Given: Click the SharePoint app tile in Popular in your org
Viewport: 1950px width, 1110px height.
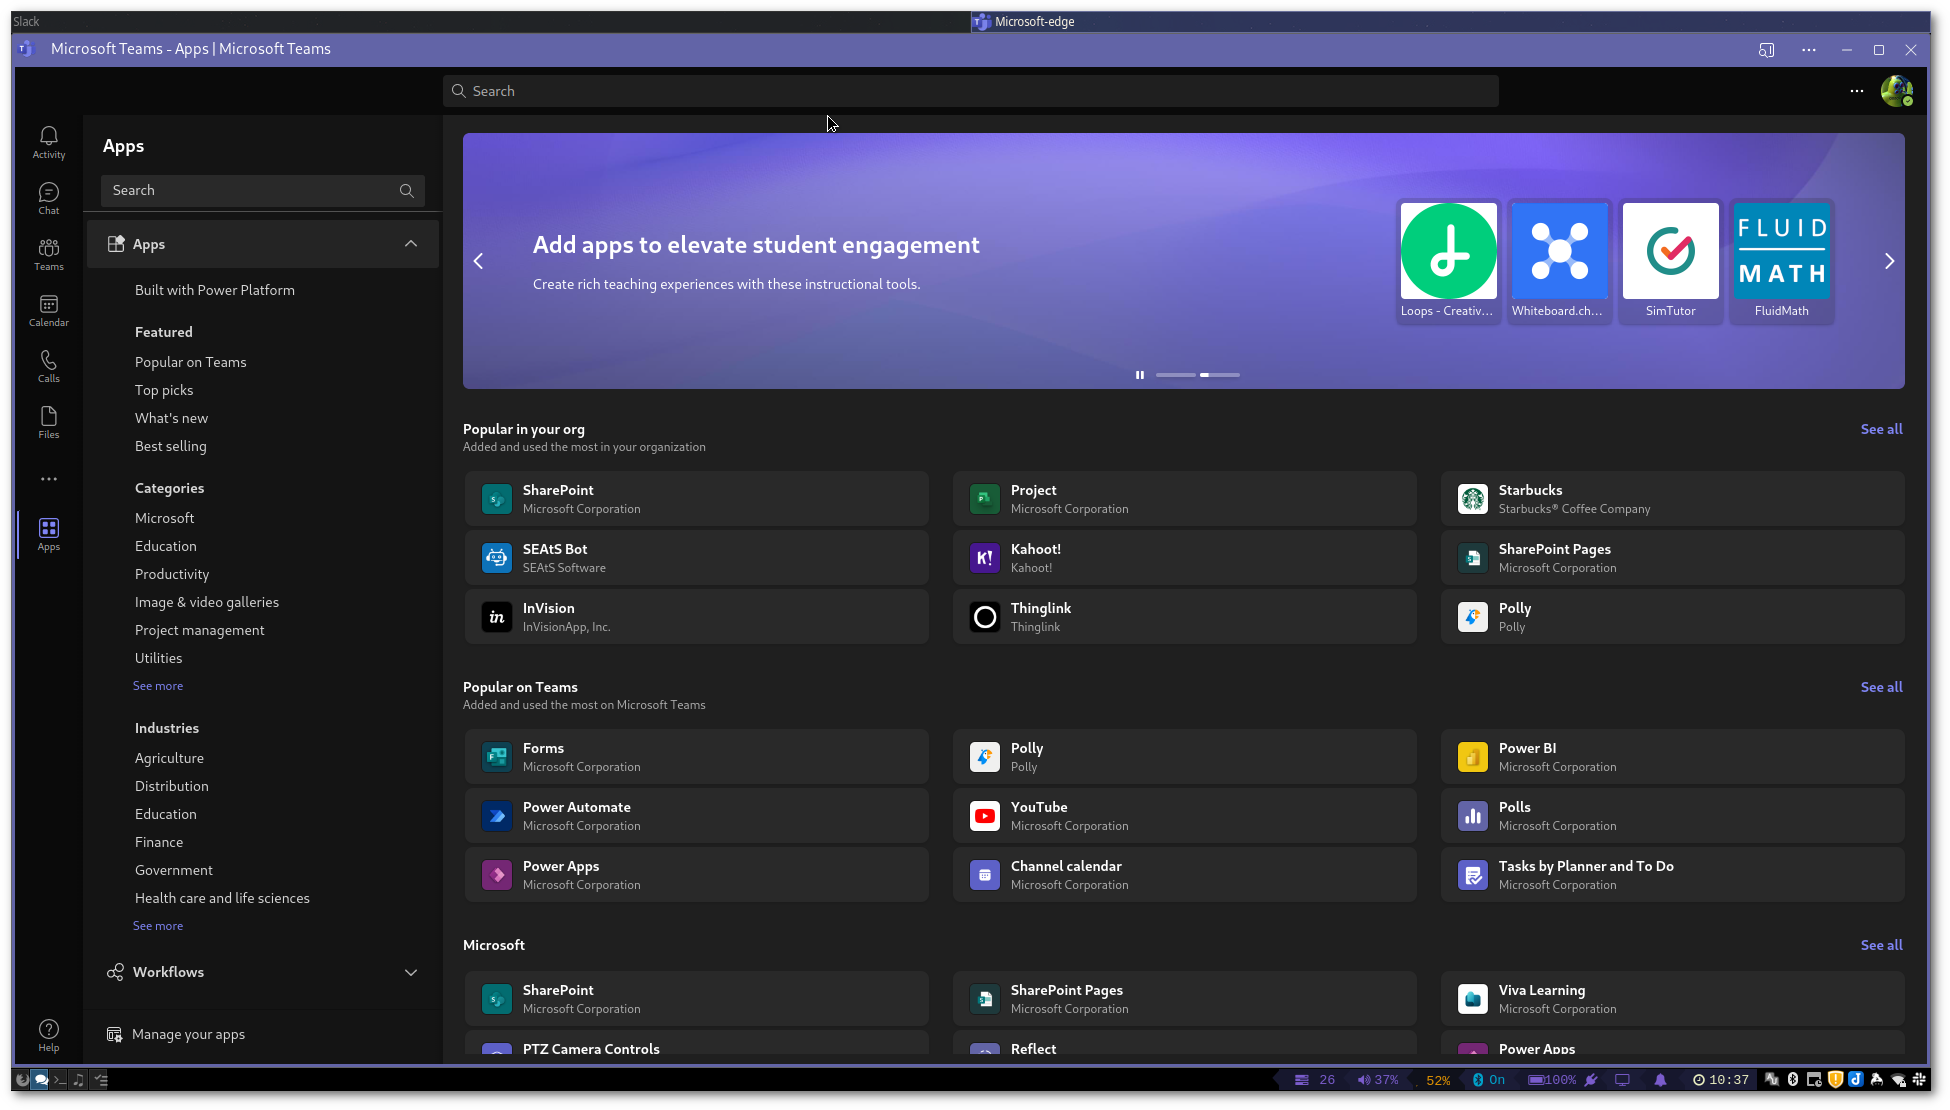Looking at the screenshot, I should [x=697, y=499].
